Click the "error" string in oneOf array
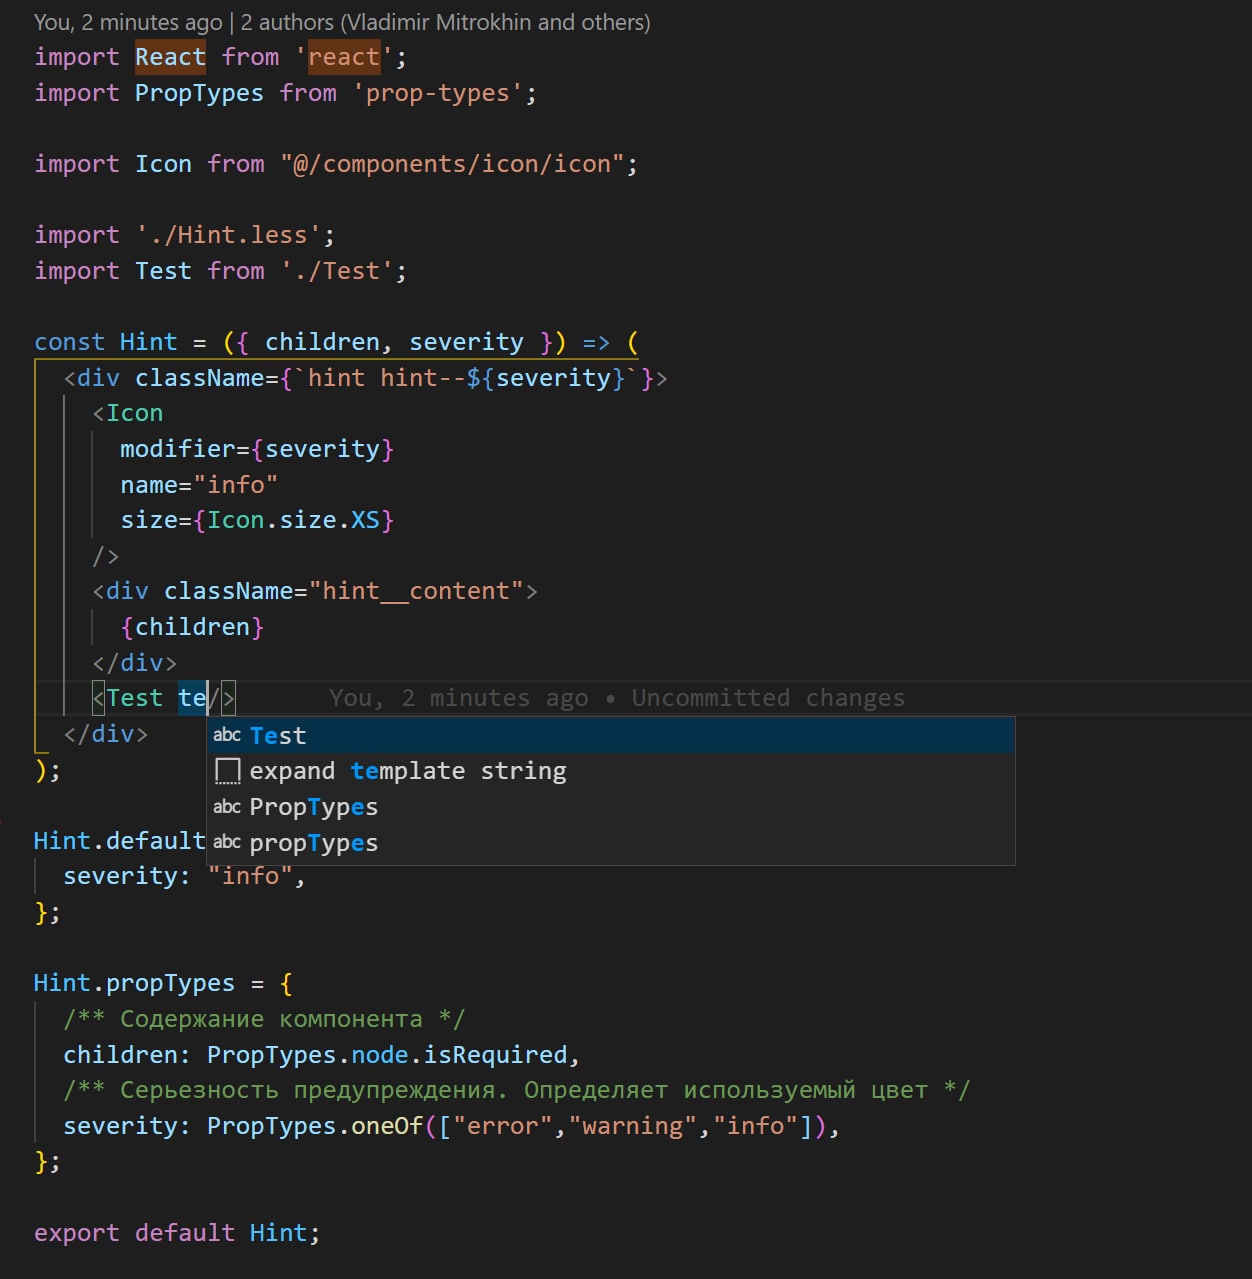This screenshot has height=1279, width=1252. click(x=503, y=1126)
